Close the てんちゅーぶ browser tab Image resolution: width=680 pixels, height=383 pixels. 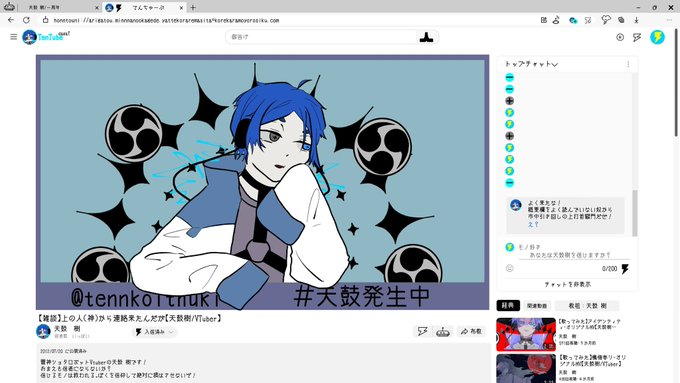(181, 7)
